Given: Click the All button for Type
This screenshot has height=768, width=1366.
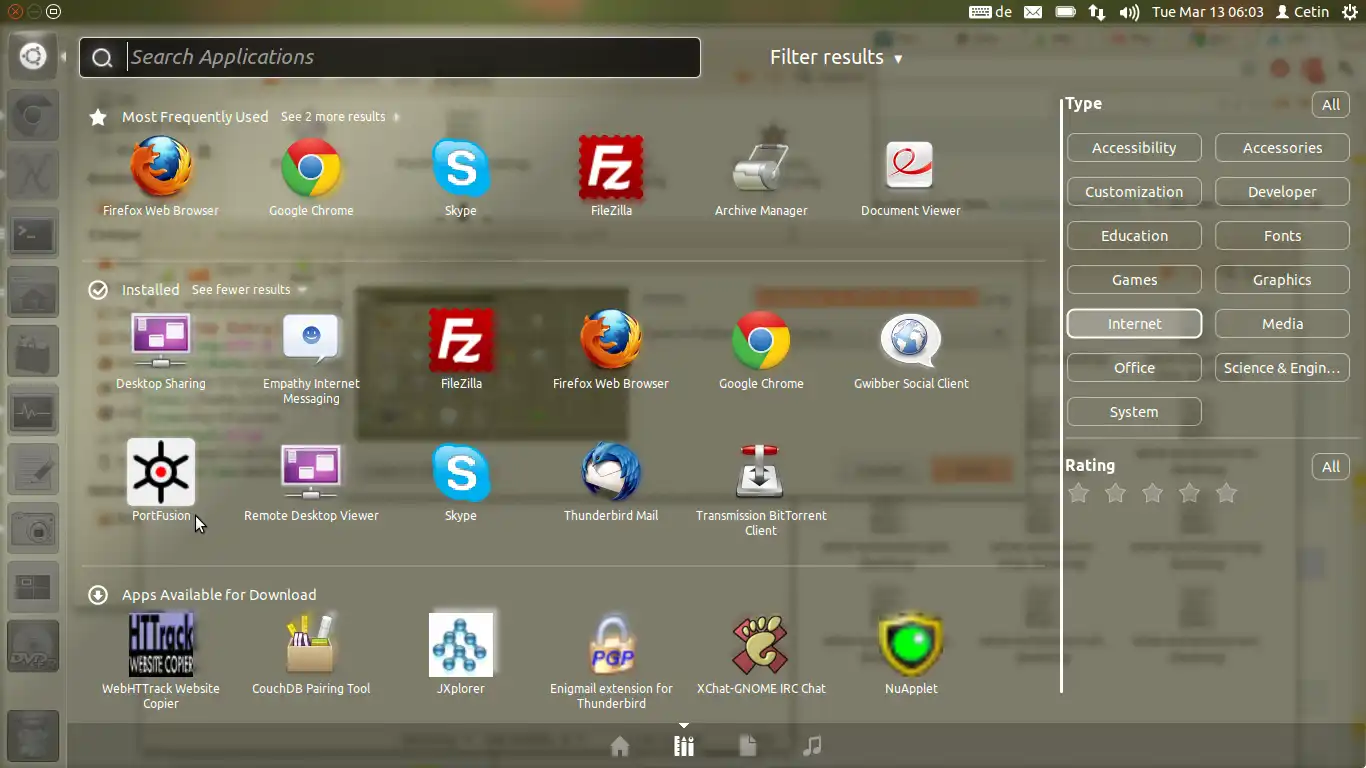Looking at the screenshot, I should coord(1331,105).
